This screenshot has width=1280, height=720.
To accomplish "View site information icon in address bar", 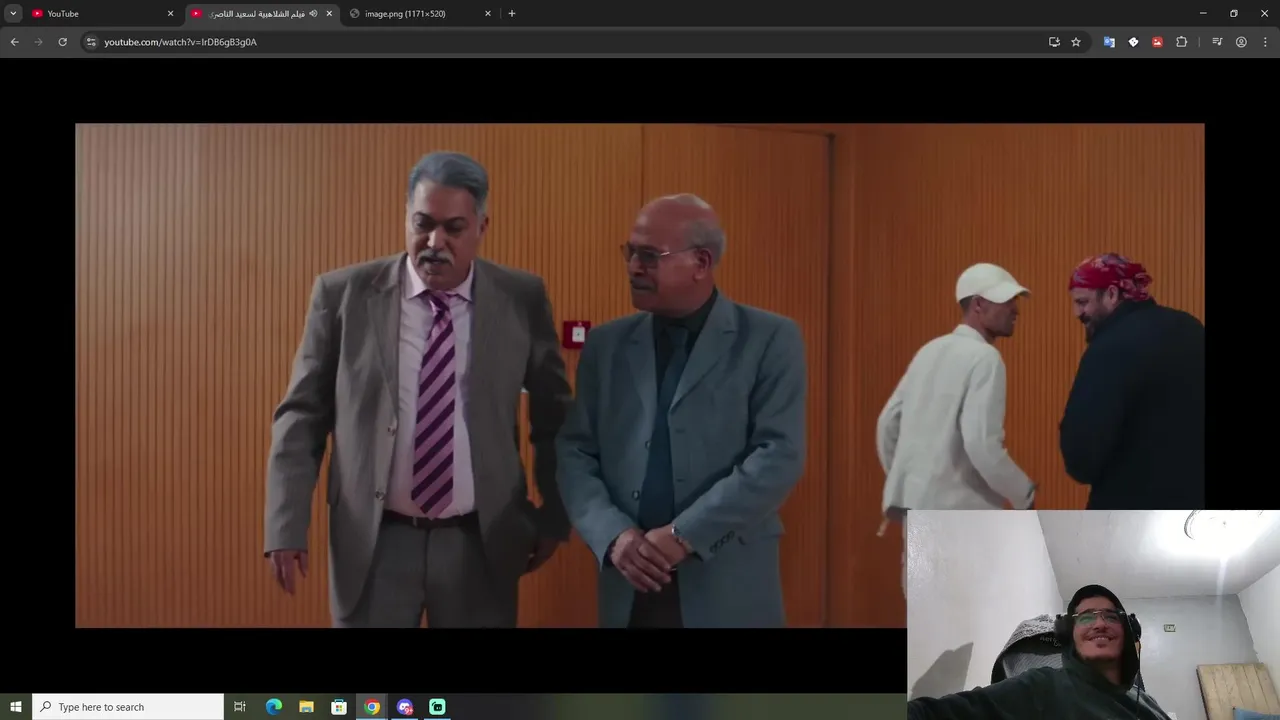I will 91,42.
